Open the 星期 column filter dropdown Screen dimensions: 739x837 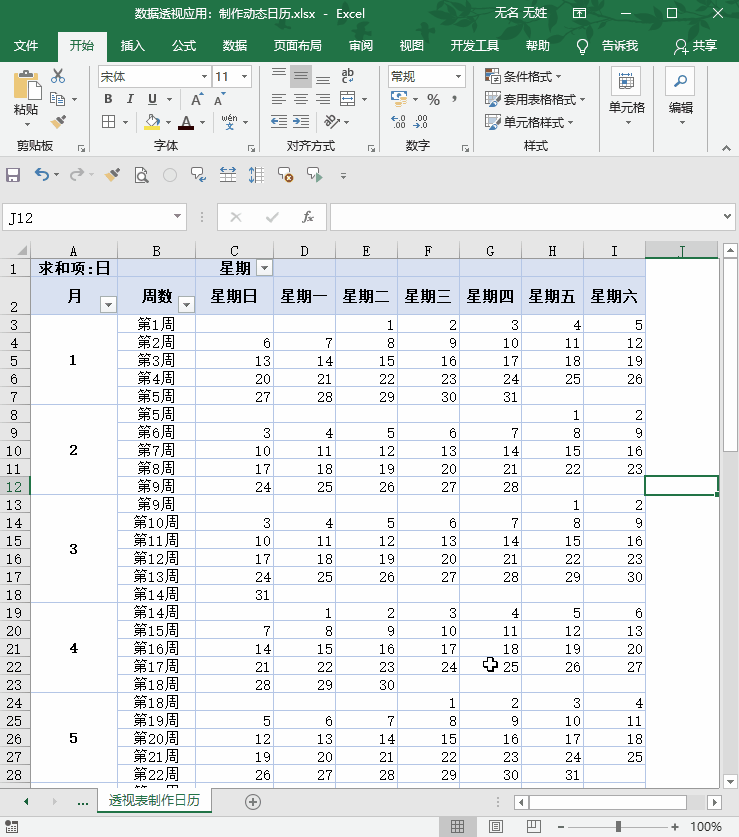tap(264, 268)
